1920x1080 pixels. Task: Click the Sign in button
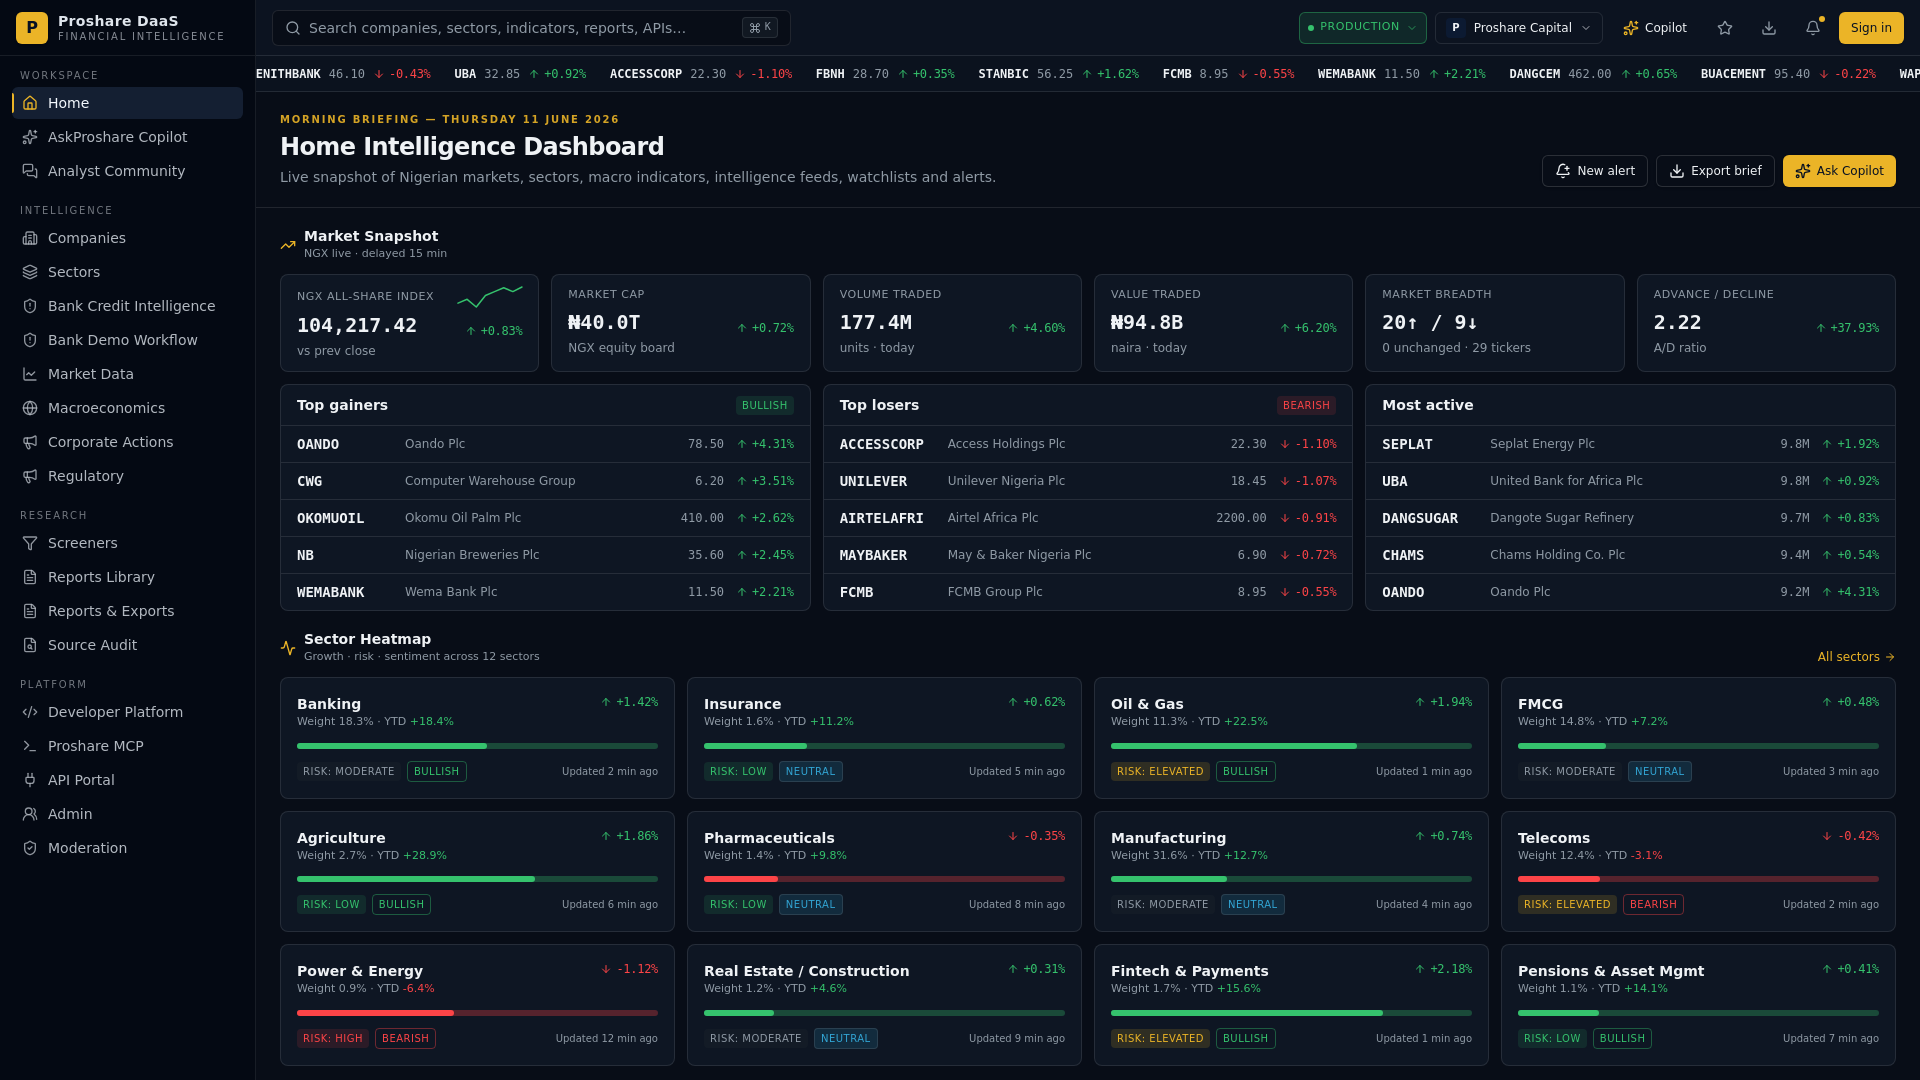point(1871,28)
